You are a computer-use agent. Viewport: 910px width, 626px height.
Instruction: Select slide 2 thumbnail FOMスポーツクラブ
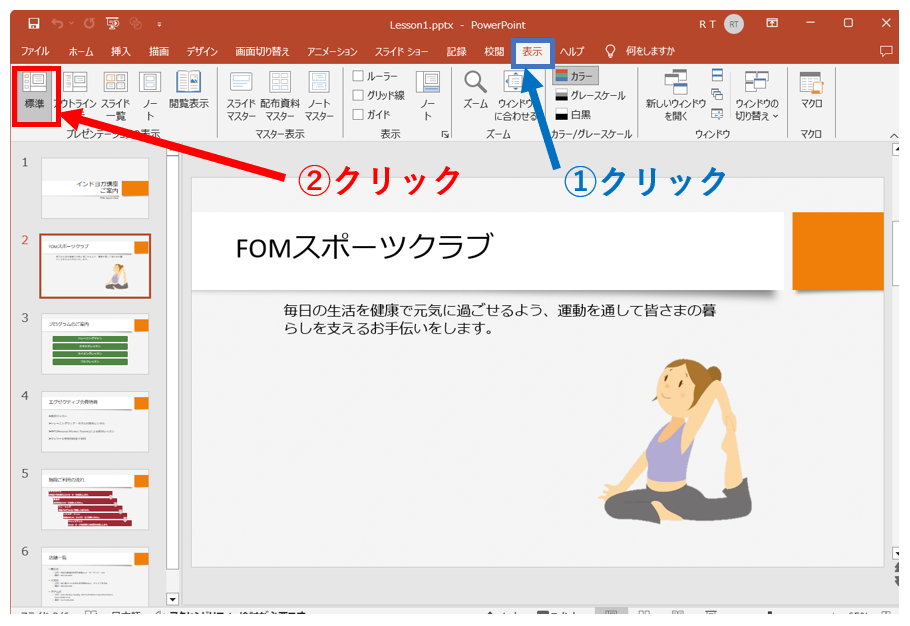(95, 266)
